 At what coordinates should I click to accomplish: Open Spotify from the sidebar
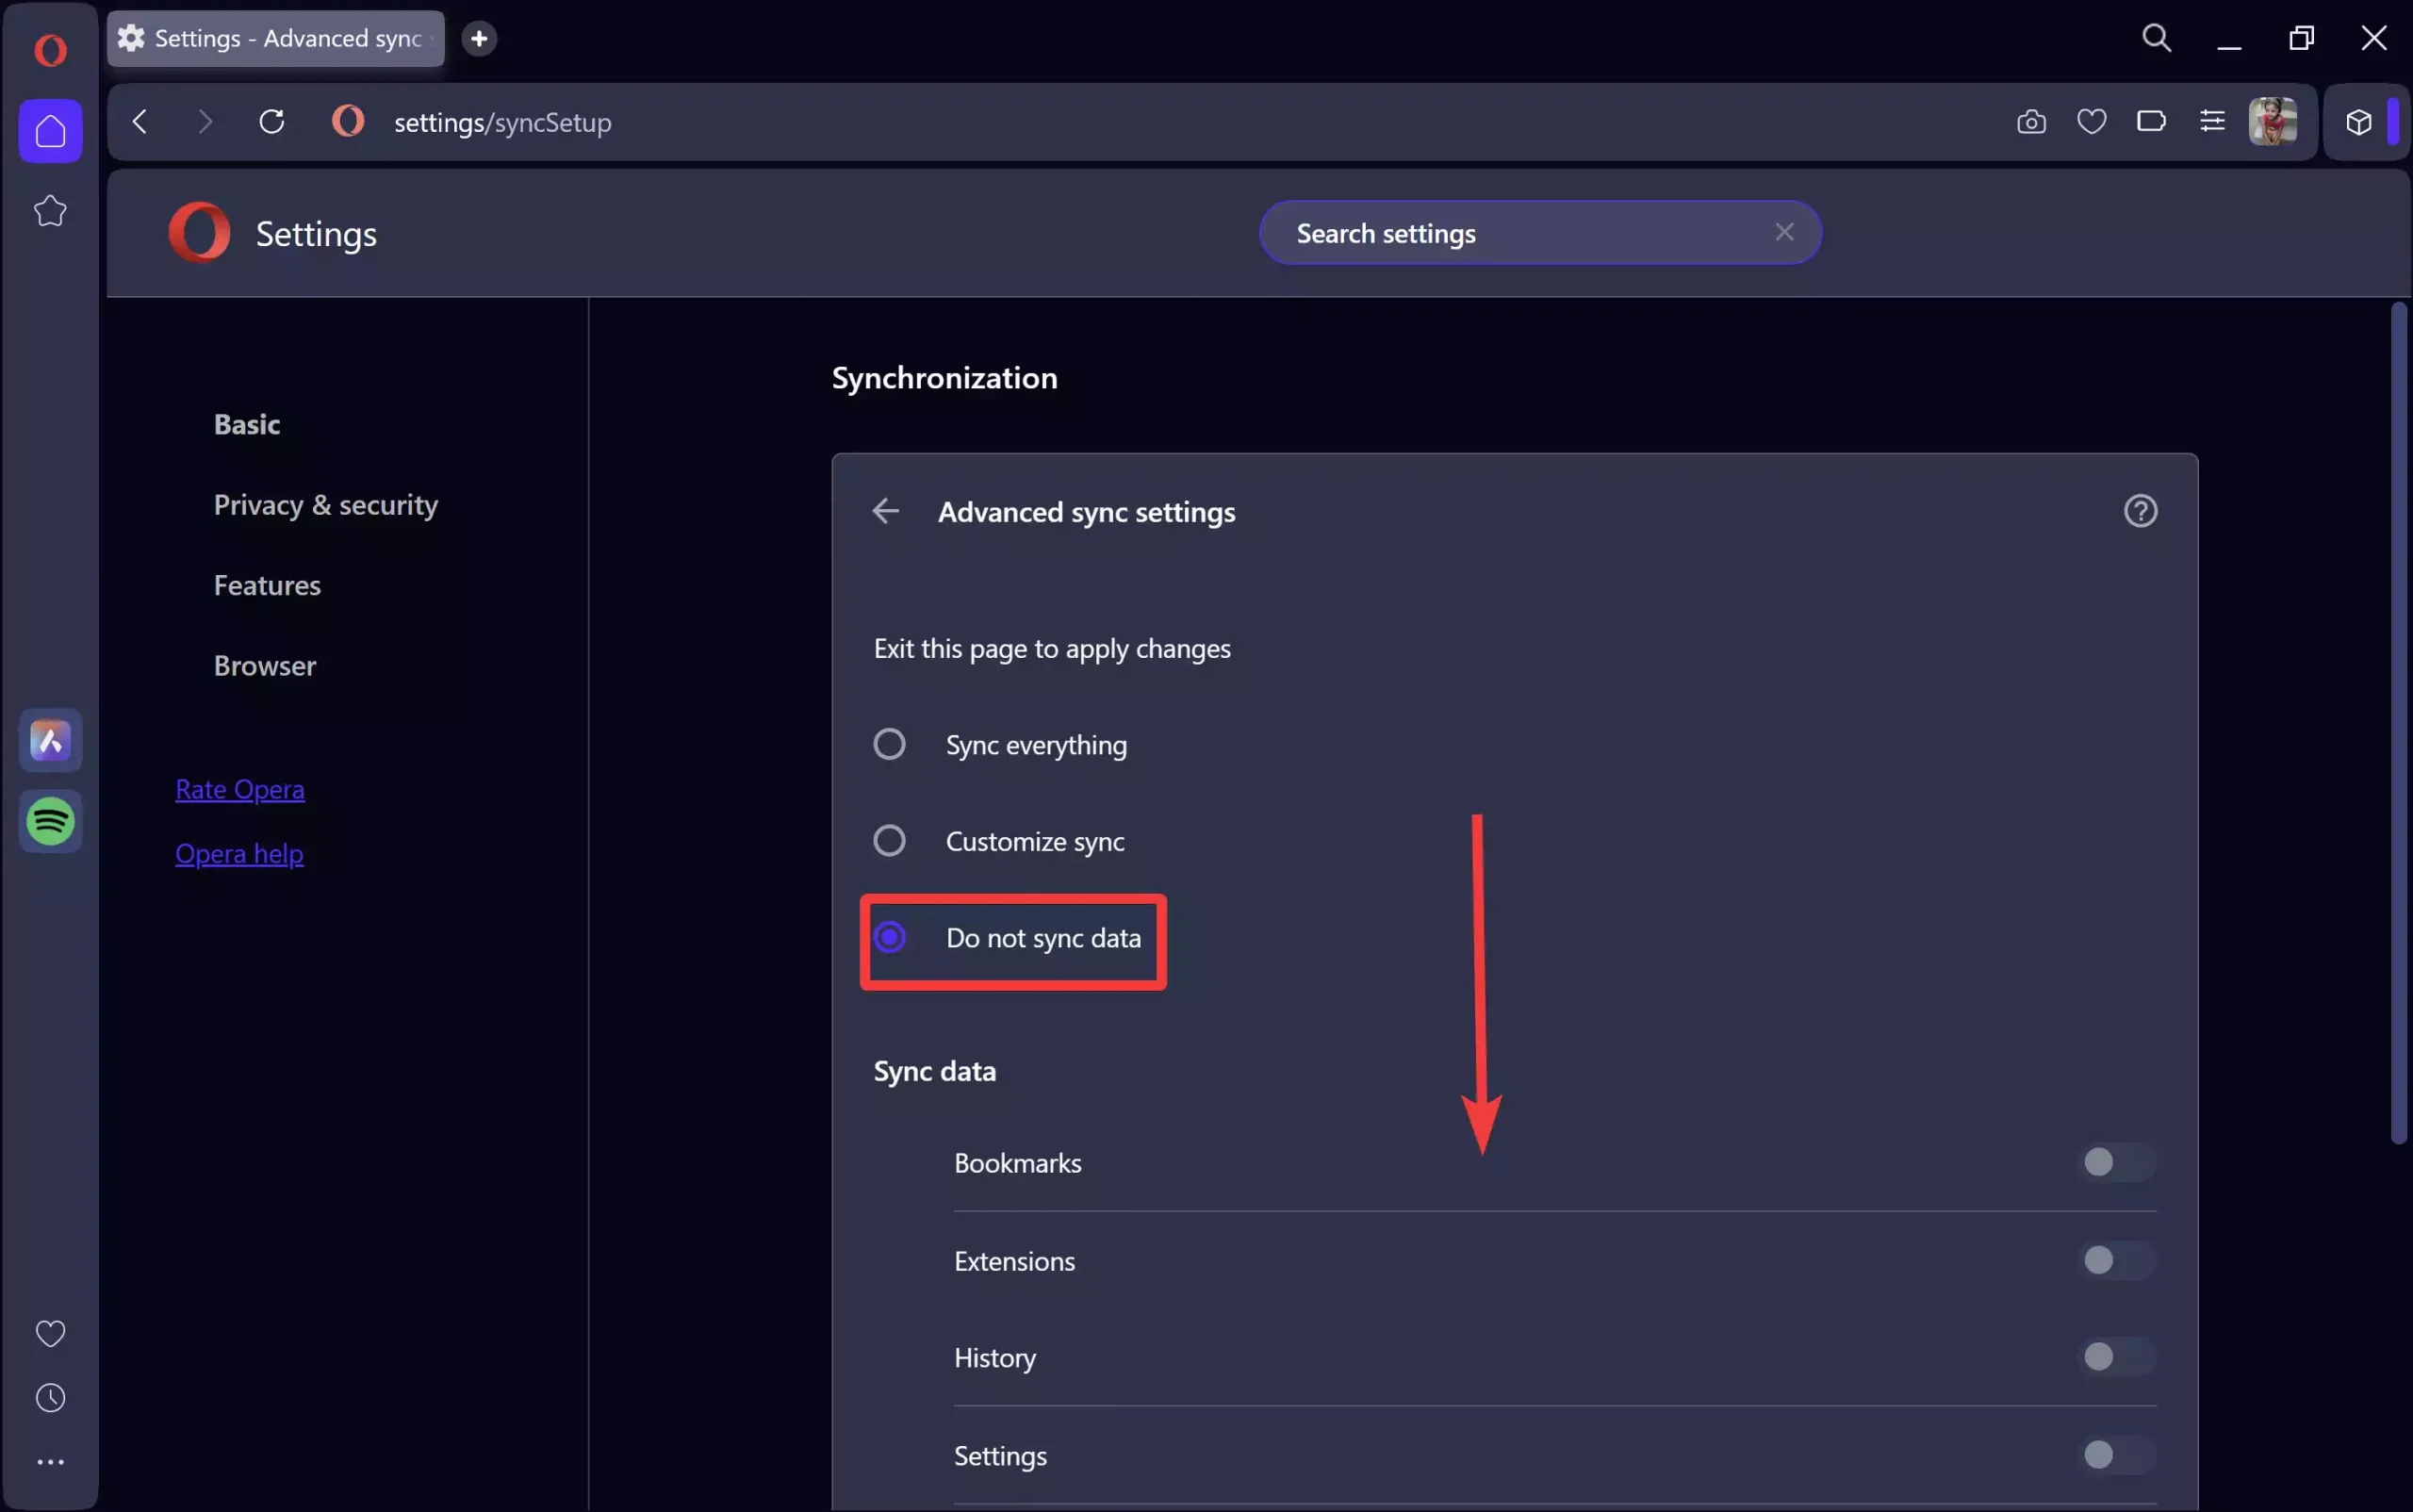click(x=50, y=822)
